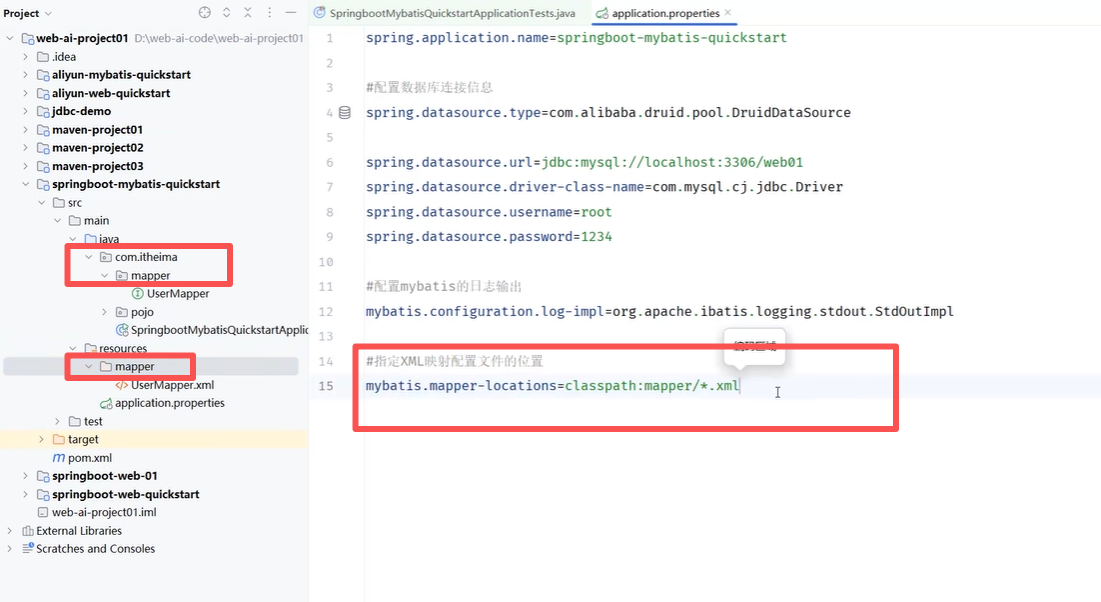Screen dimensions: 1101x602
Task: Click the jdbc-demo module folder icon
Action: coord(43,111)
